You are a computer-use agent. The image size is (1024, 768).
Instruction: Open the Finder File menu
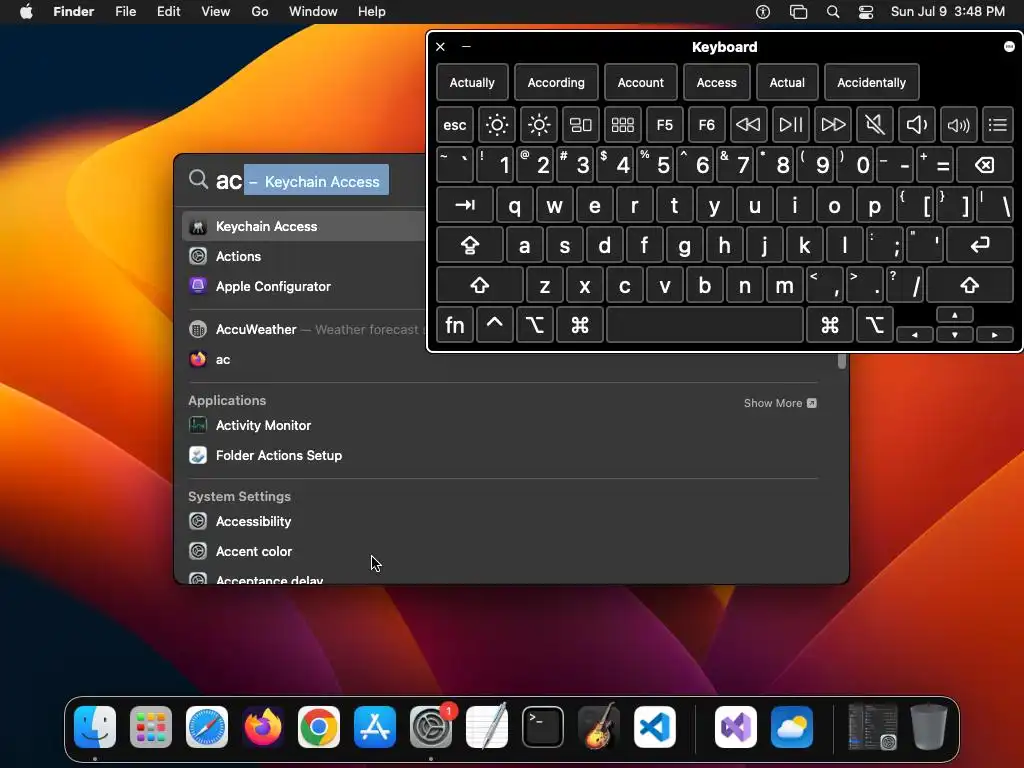click(x=125, y=12)
